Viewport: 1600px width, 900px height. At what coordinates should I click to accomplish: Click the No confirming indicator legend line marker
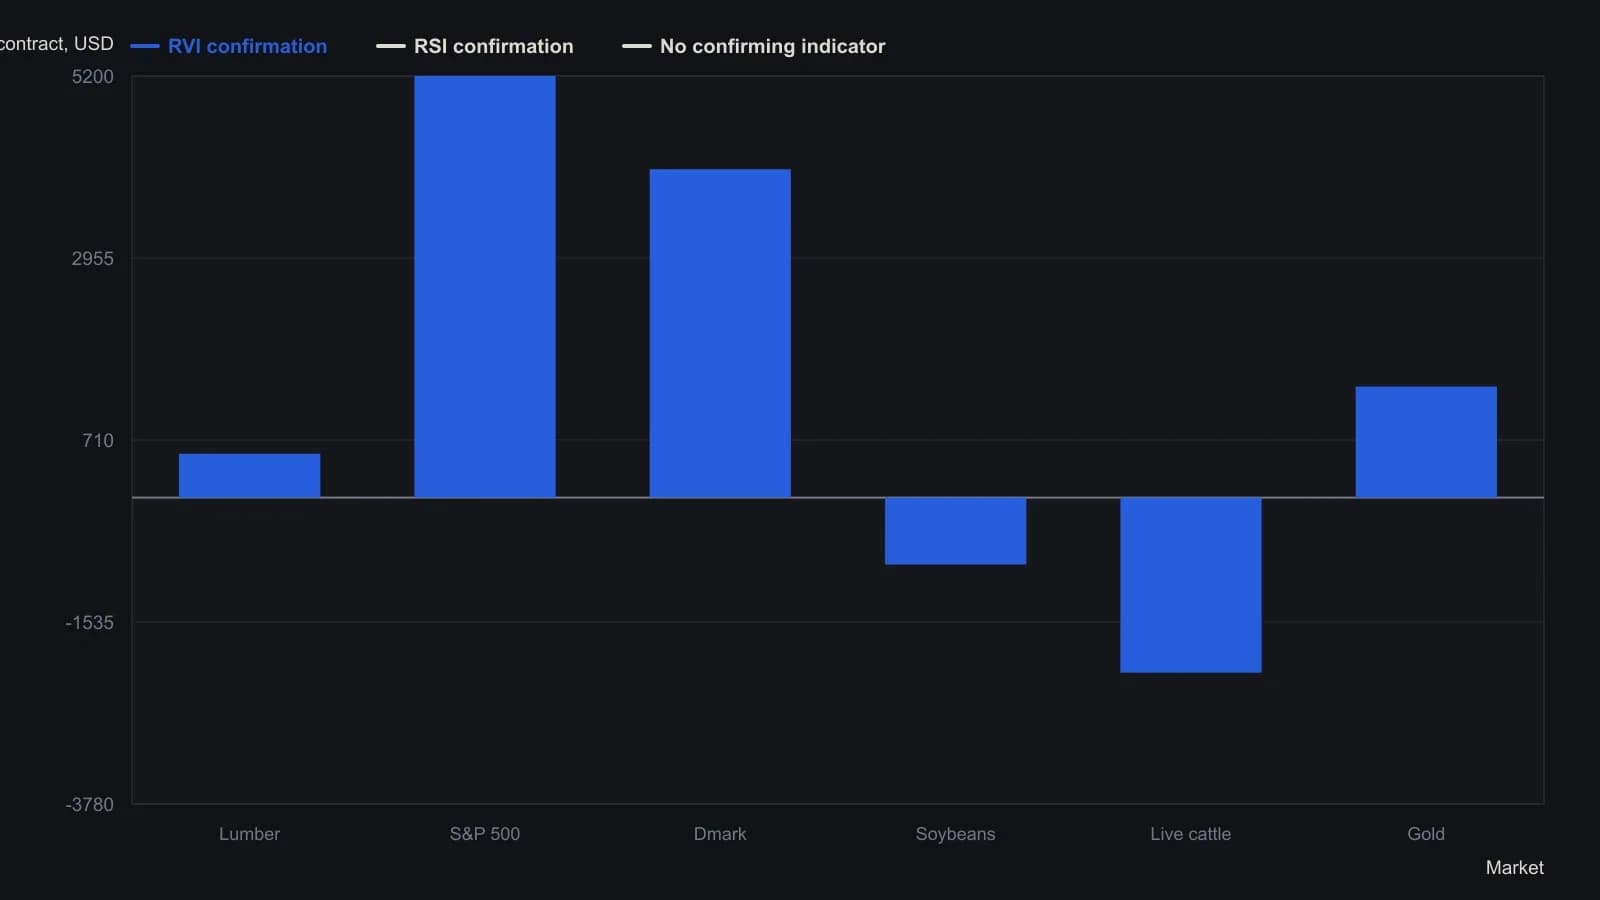point(637,46)
